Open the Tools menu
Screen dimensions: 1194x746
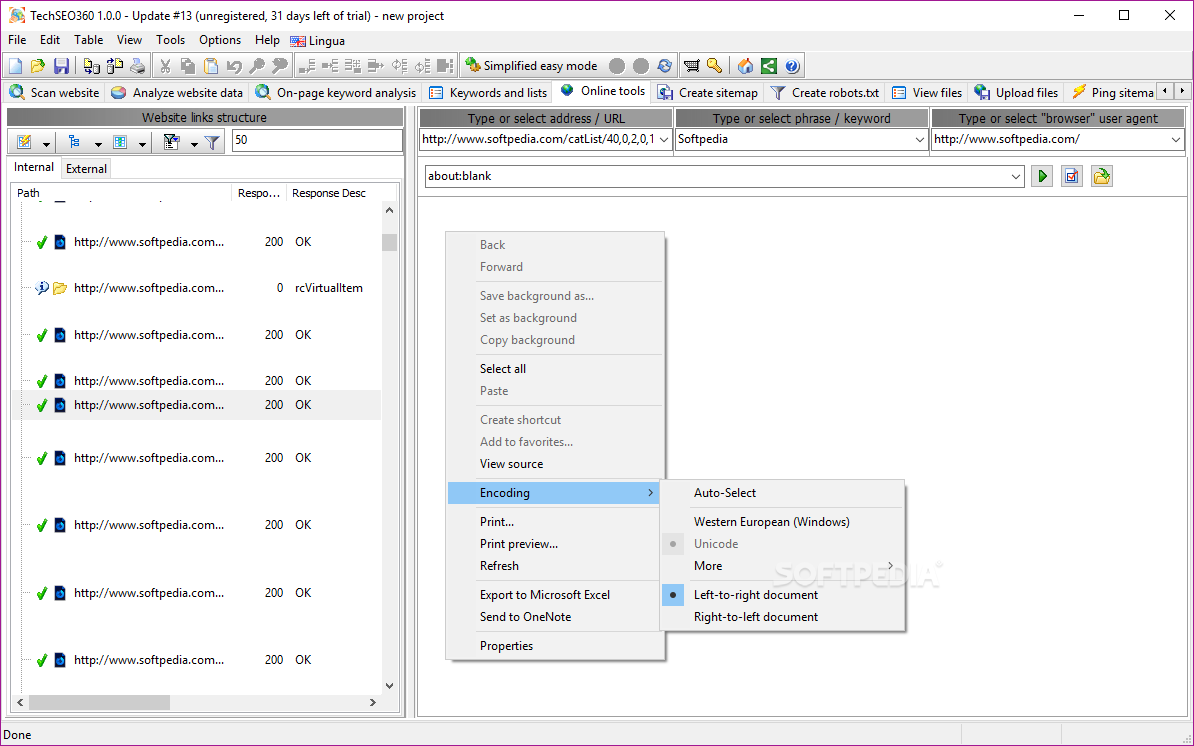pos(171,40)
